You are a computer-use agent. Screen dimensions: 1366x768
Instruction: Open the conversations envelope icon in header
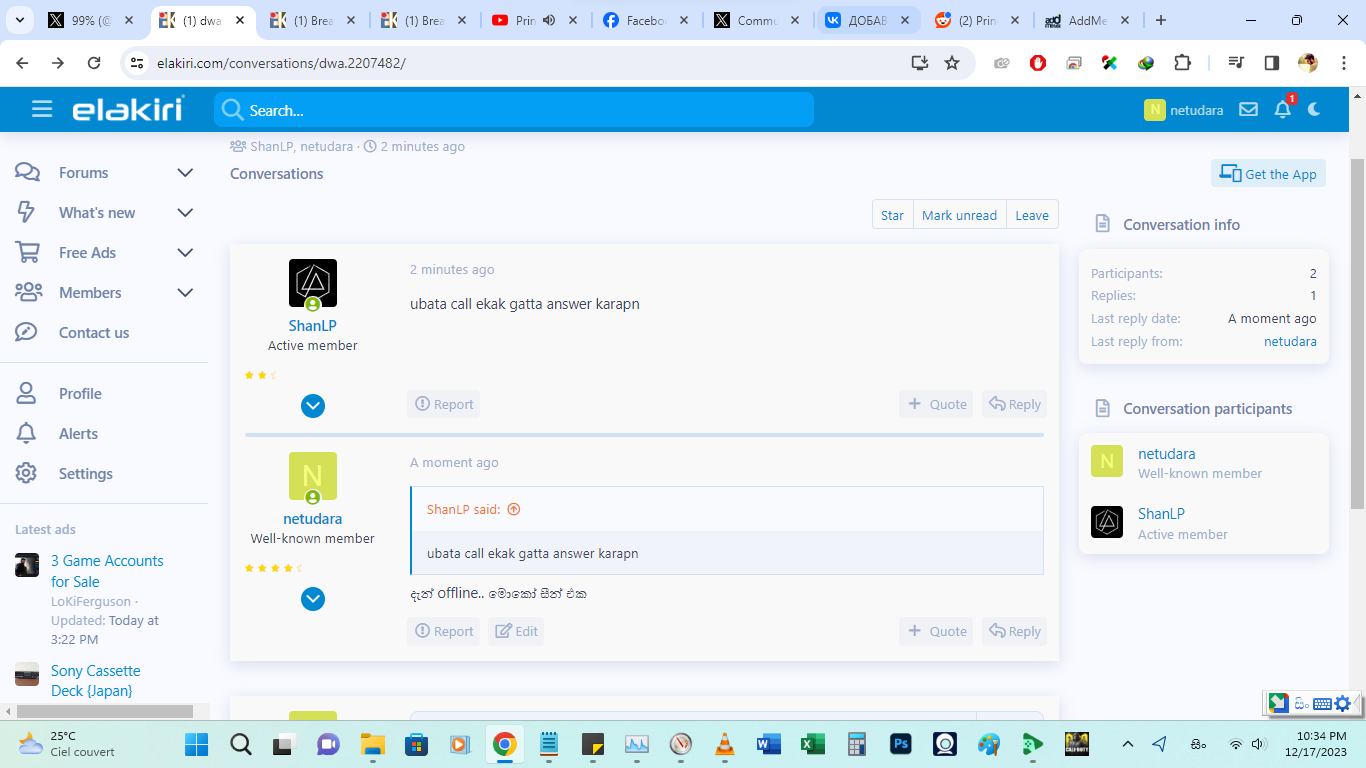point(1248,110)
